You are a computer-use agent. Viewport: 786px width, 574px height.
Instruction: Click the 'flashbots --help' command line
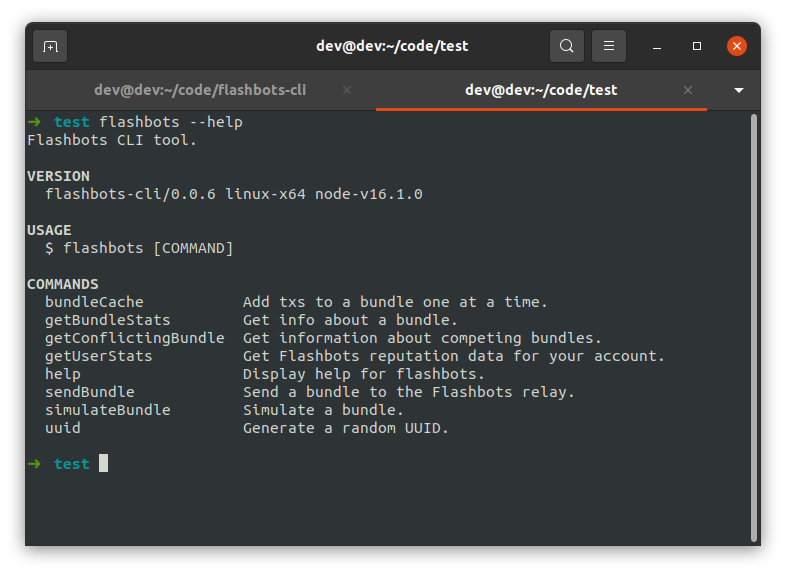[170, 122]
